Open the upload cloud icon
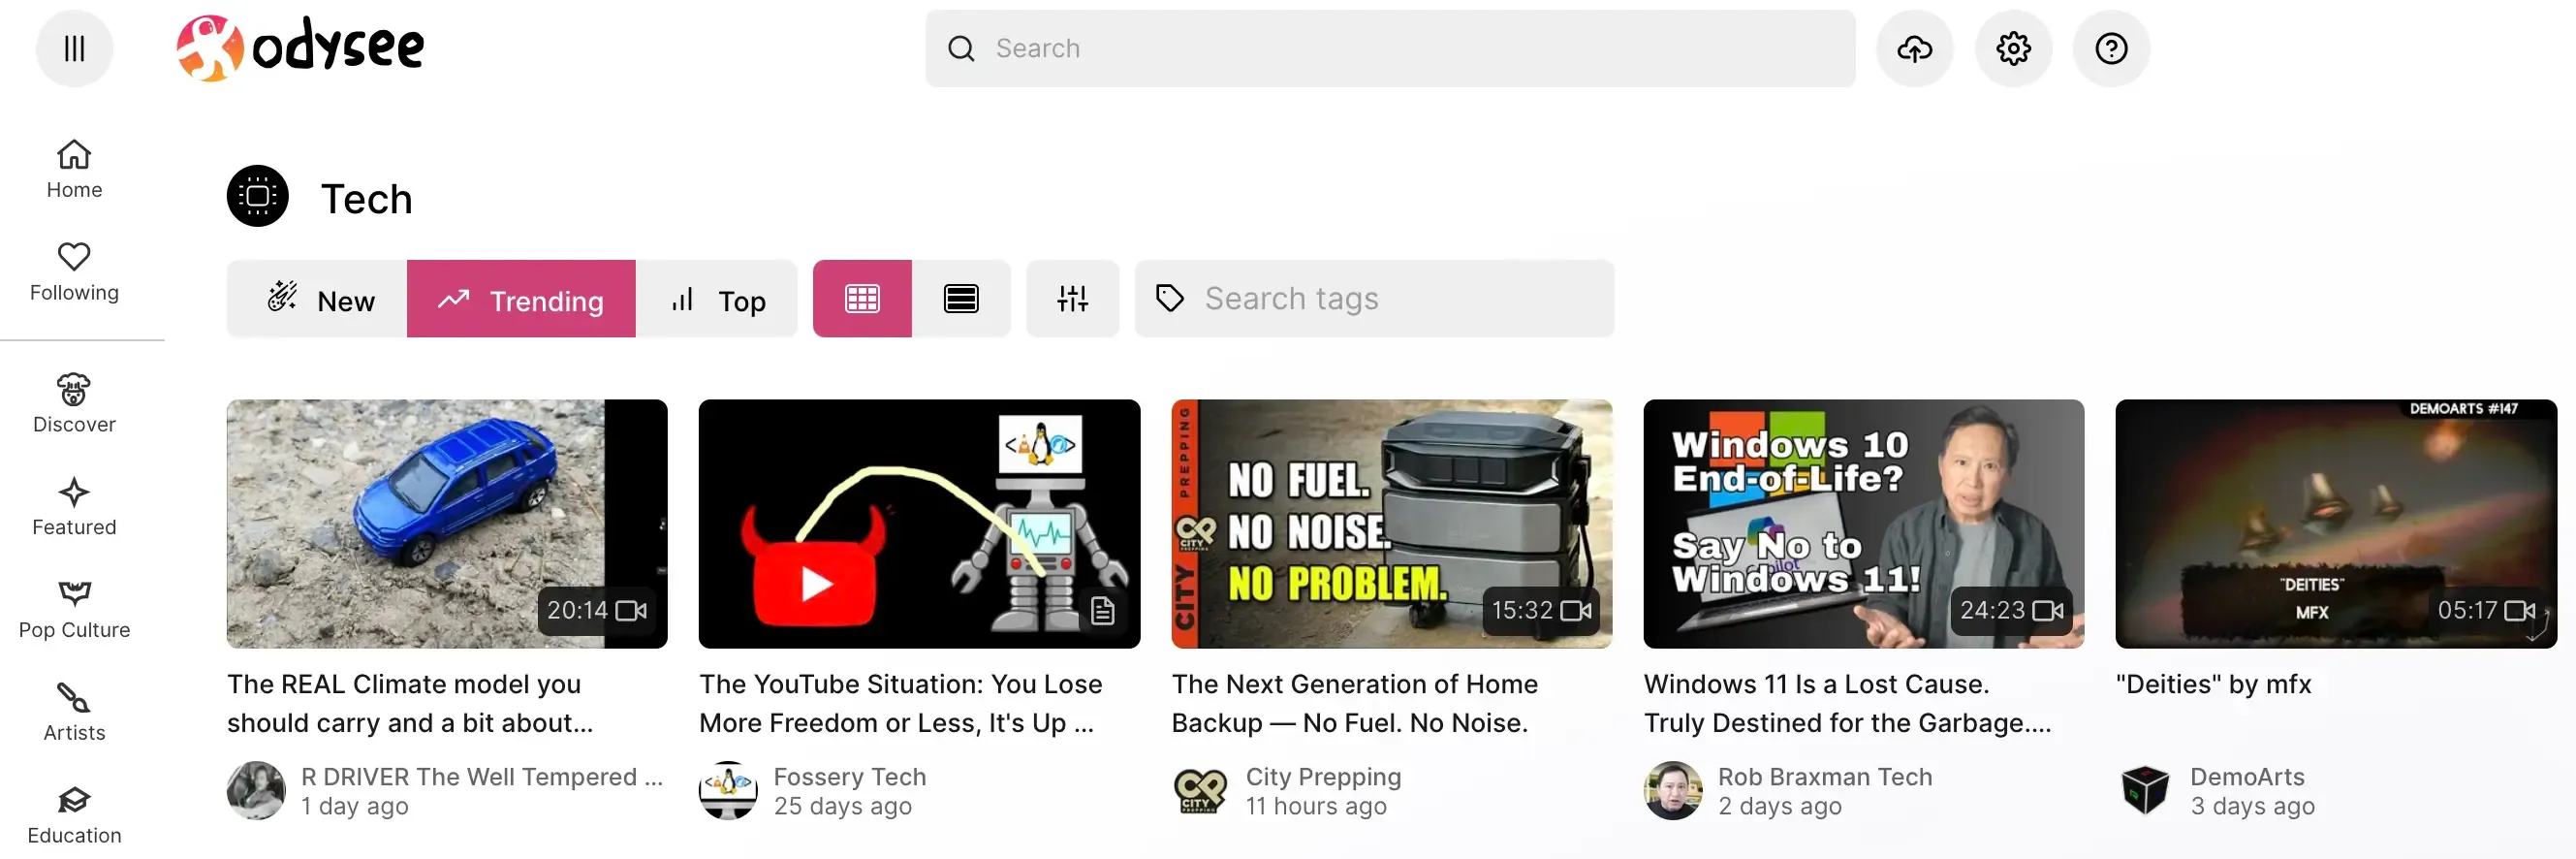 coord(1913,48)
